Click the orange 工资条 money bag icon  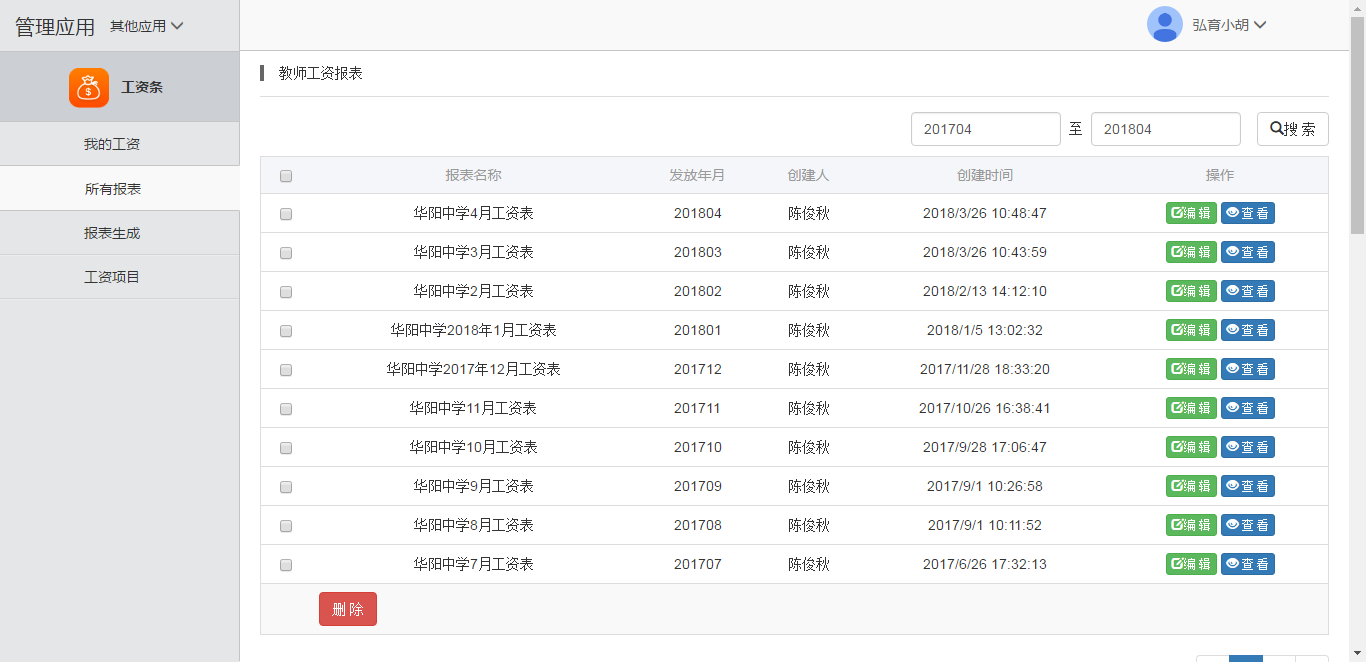tap(89, 87)
